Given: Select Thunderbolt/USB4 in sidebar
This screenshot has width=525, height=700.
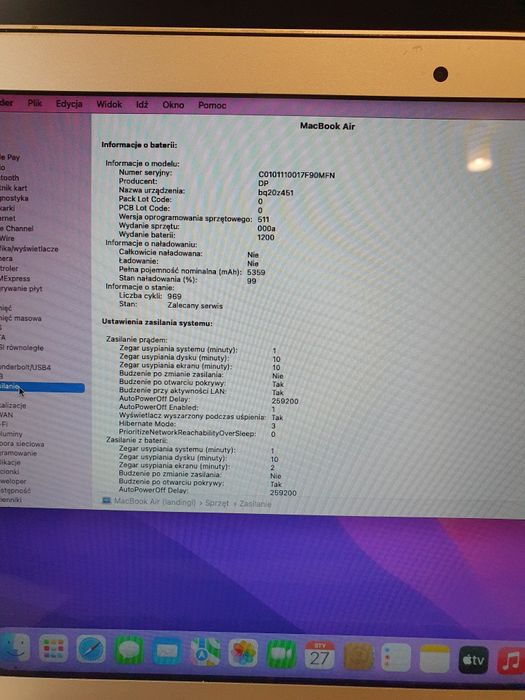Looking at the screenshot, I should 25,367.
